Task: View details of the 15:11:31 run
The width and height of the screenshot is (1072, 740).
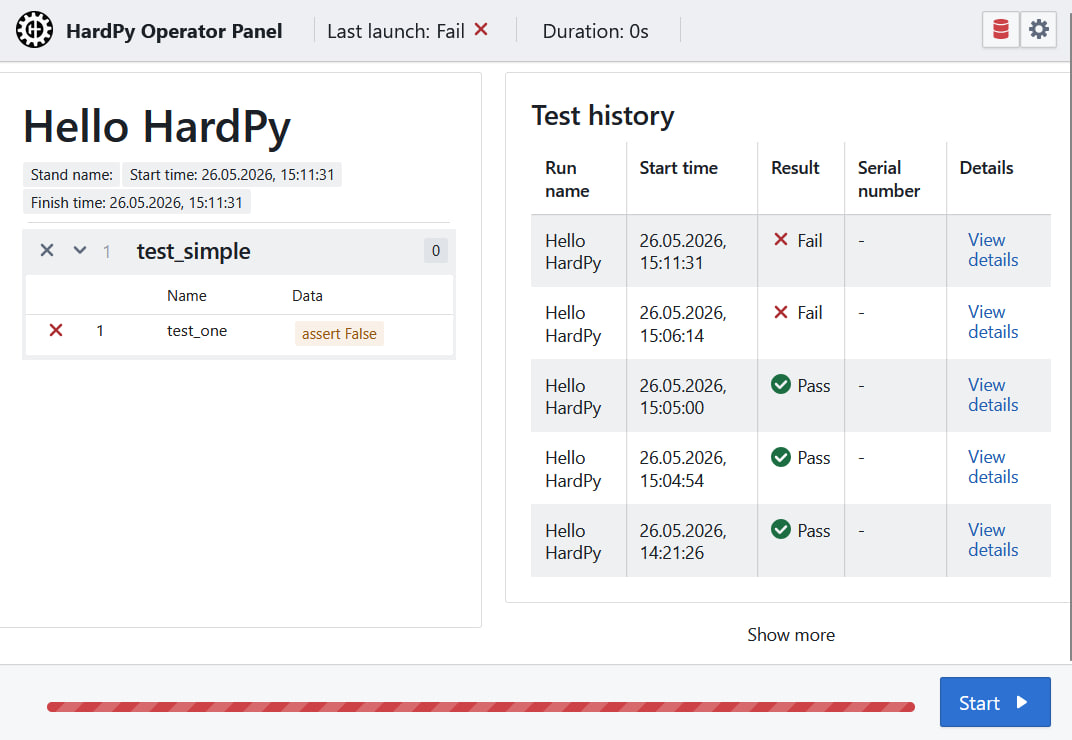Action: pos(993,250)
